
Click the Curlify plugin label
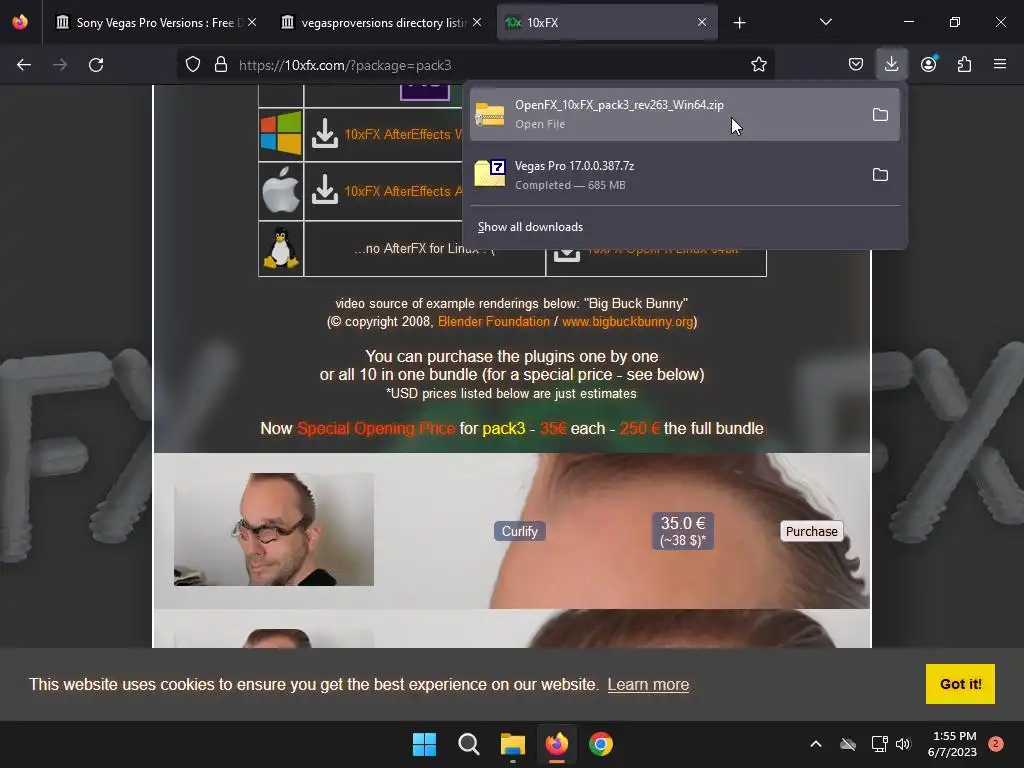(519, 531)
